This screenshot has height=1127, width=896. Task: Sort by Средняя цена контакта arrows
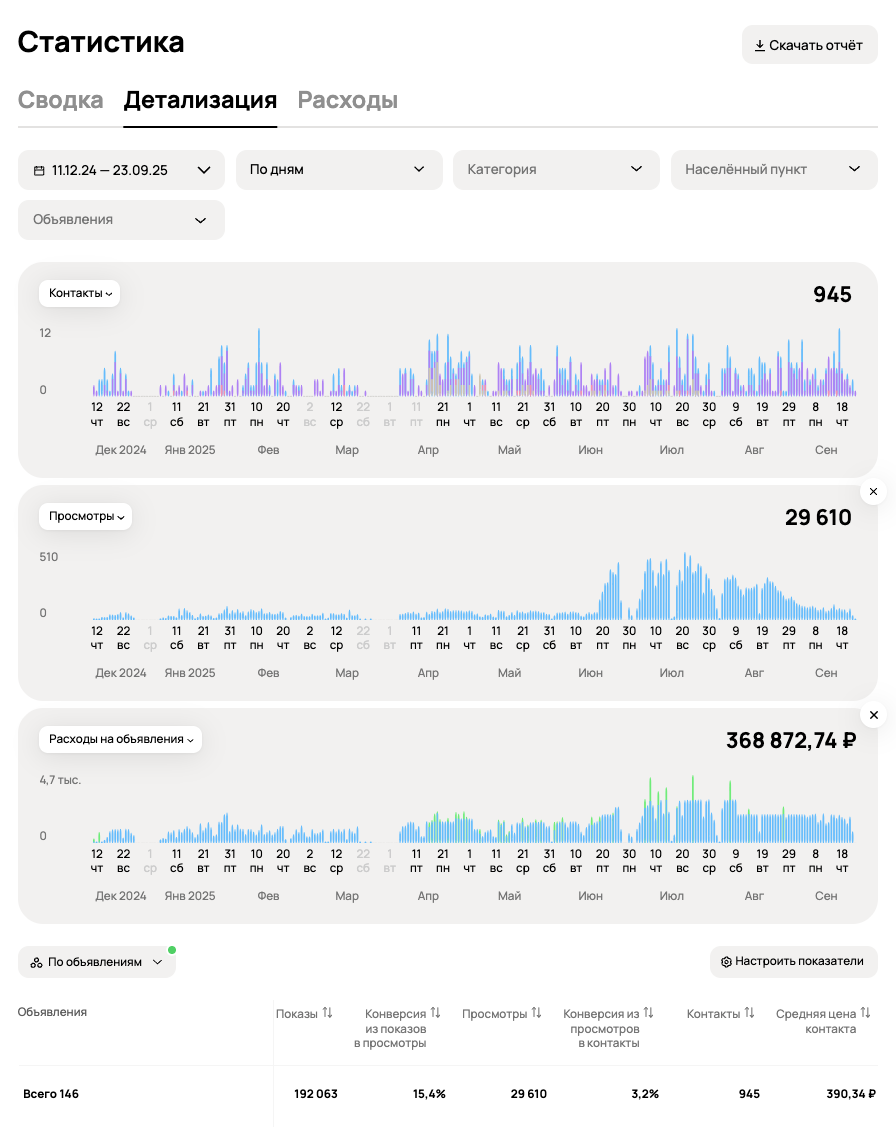pyautogui.click(x=866, y=1014)
